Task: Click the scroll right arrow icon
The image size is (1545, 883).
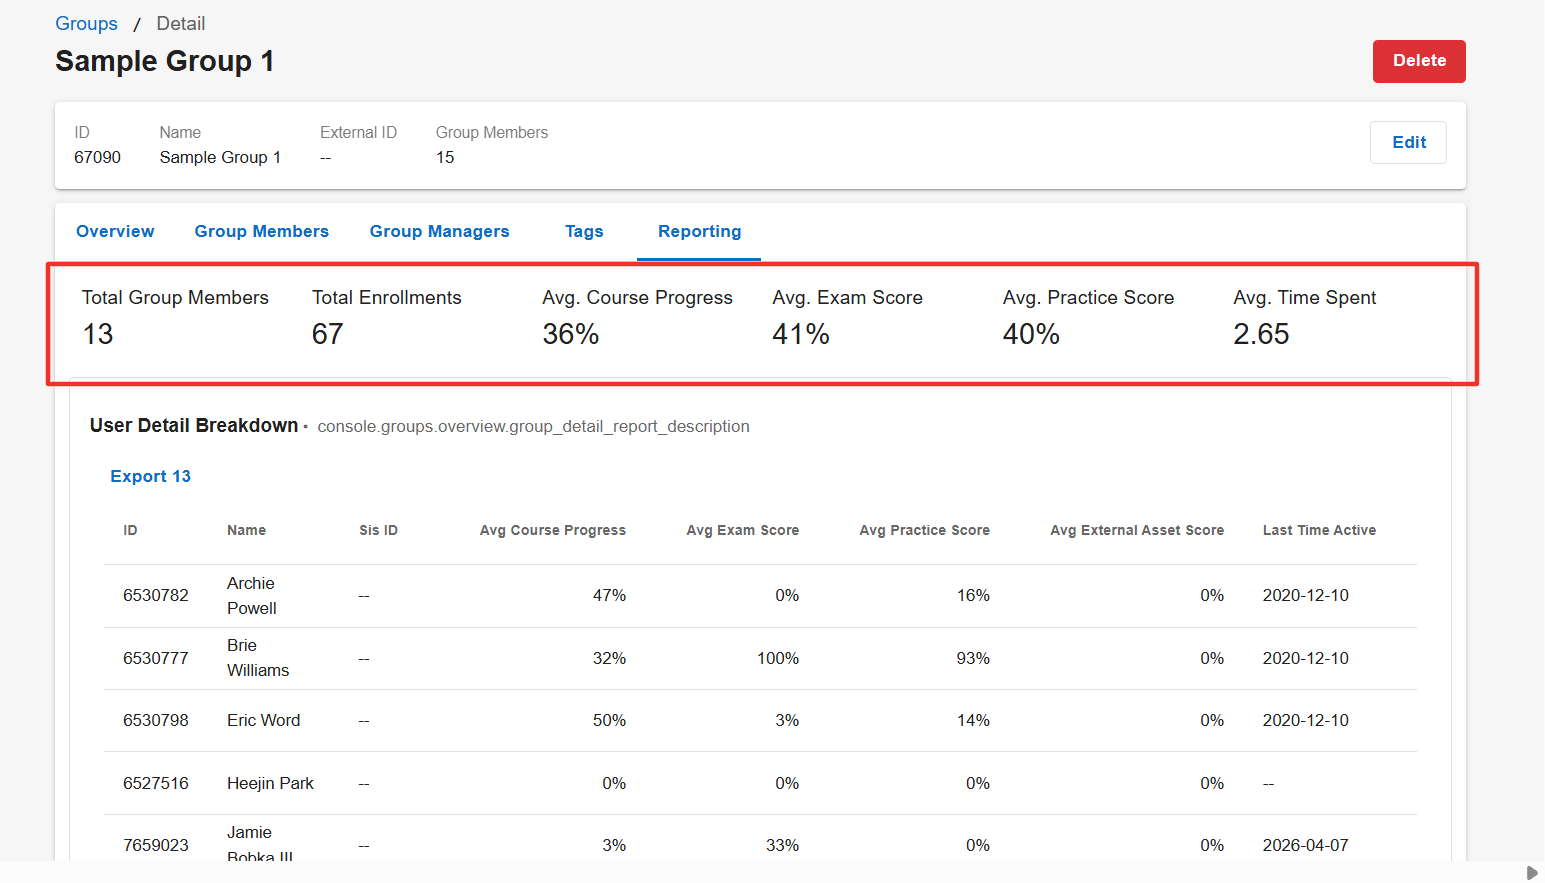Action: (1531, 873)
